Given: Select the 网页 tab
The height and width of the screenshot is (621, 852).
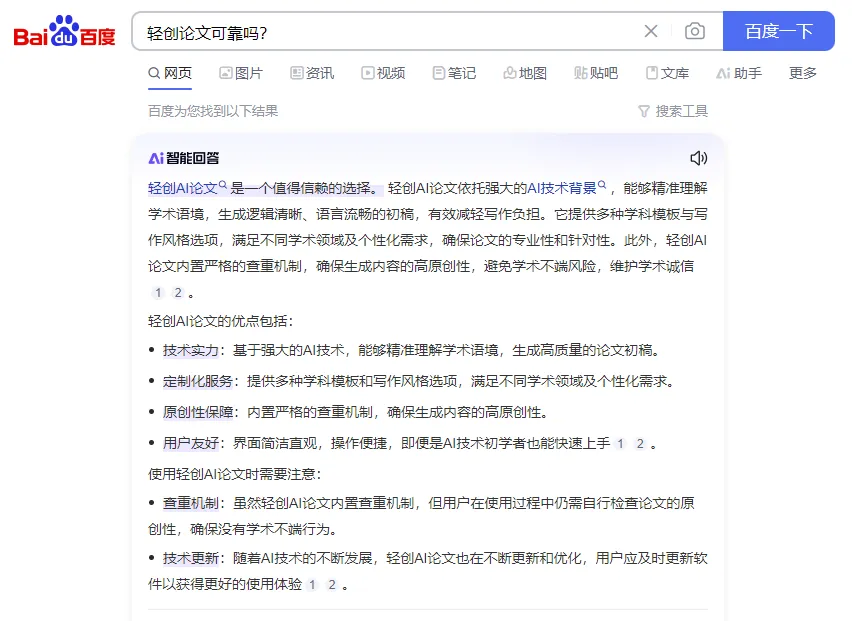Looking at the screenshot, I should pyautogui.click(x=170, y=73).
